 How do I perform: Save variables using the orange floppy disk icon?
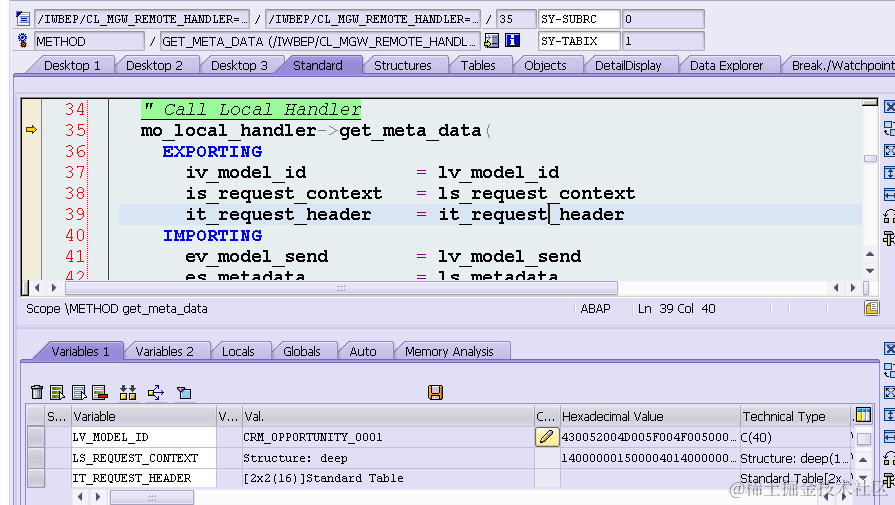[436, 392]
